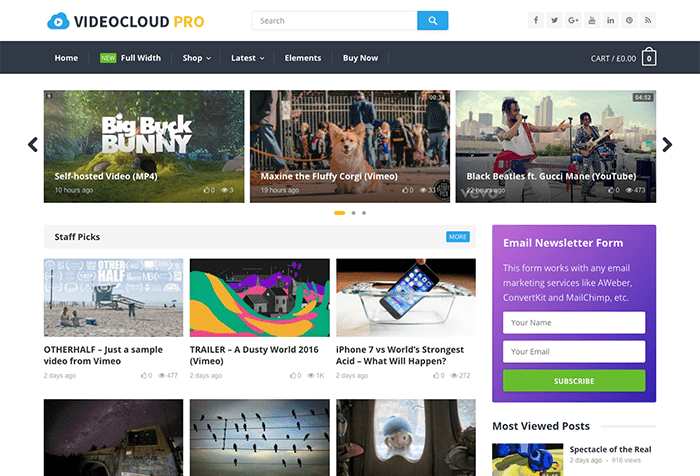Select the second carousel pagination dot
Image resolution: width=700 pixels, height=476 pixels.
pos(353,213)
